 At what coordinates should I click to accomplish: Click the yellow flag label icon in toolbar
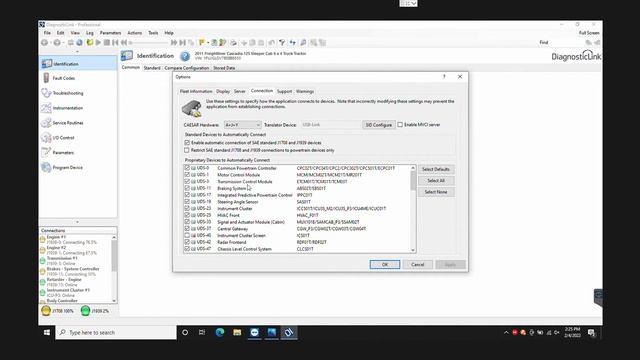coord(202,42)
